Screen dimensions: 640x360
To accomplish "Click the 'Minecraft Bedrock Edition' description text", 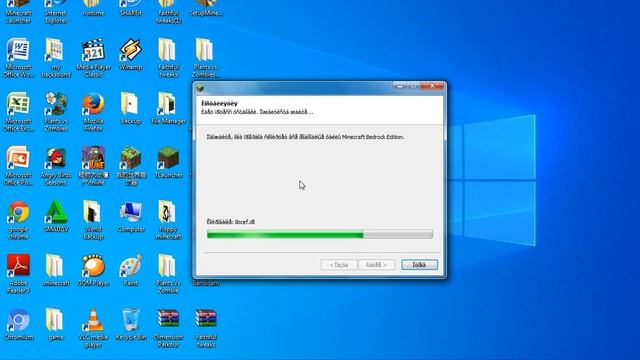I will pyautogui.click(x=373, y=137).
